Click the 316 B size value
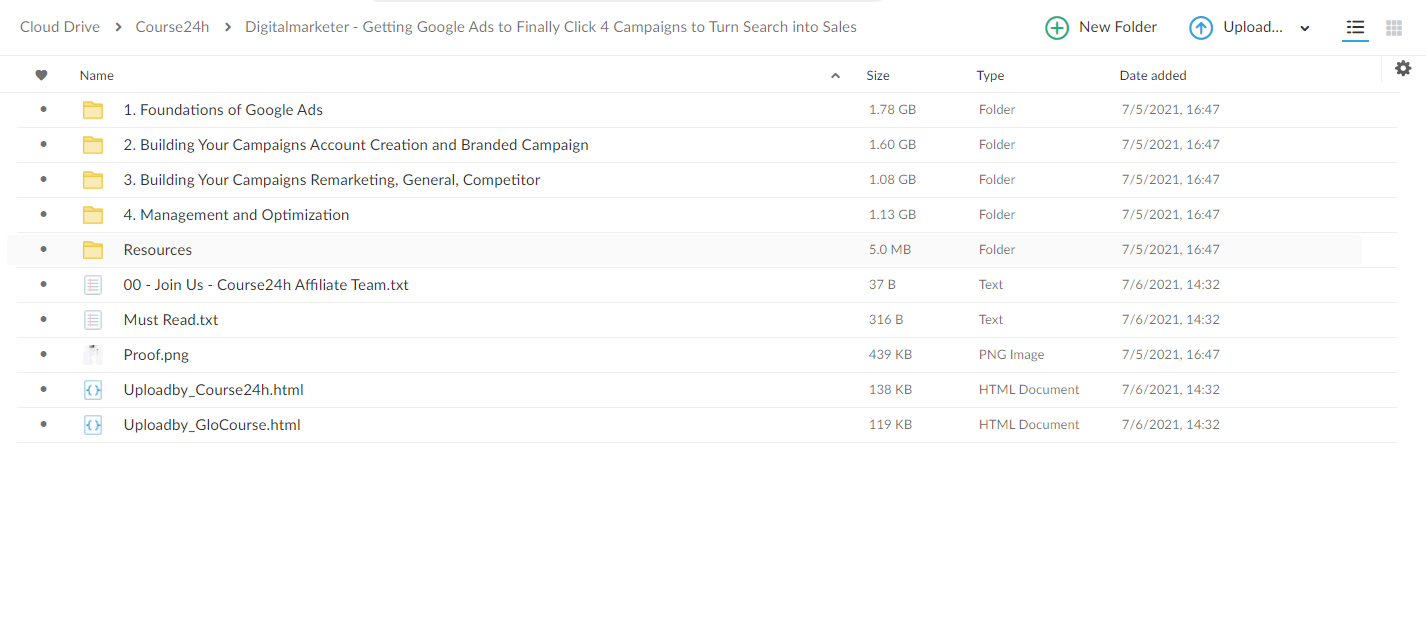The height and width of the screenshot is (630, 1426). 886,320
